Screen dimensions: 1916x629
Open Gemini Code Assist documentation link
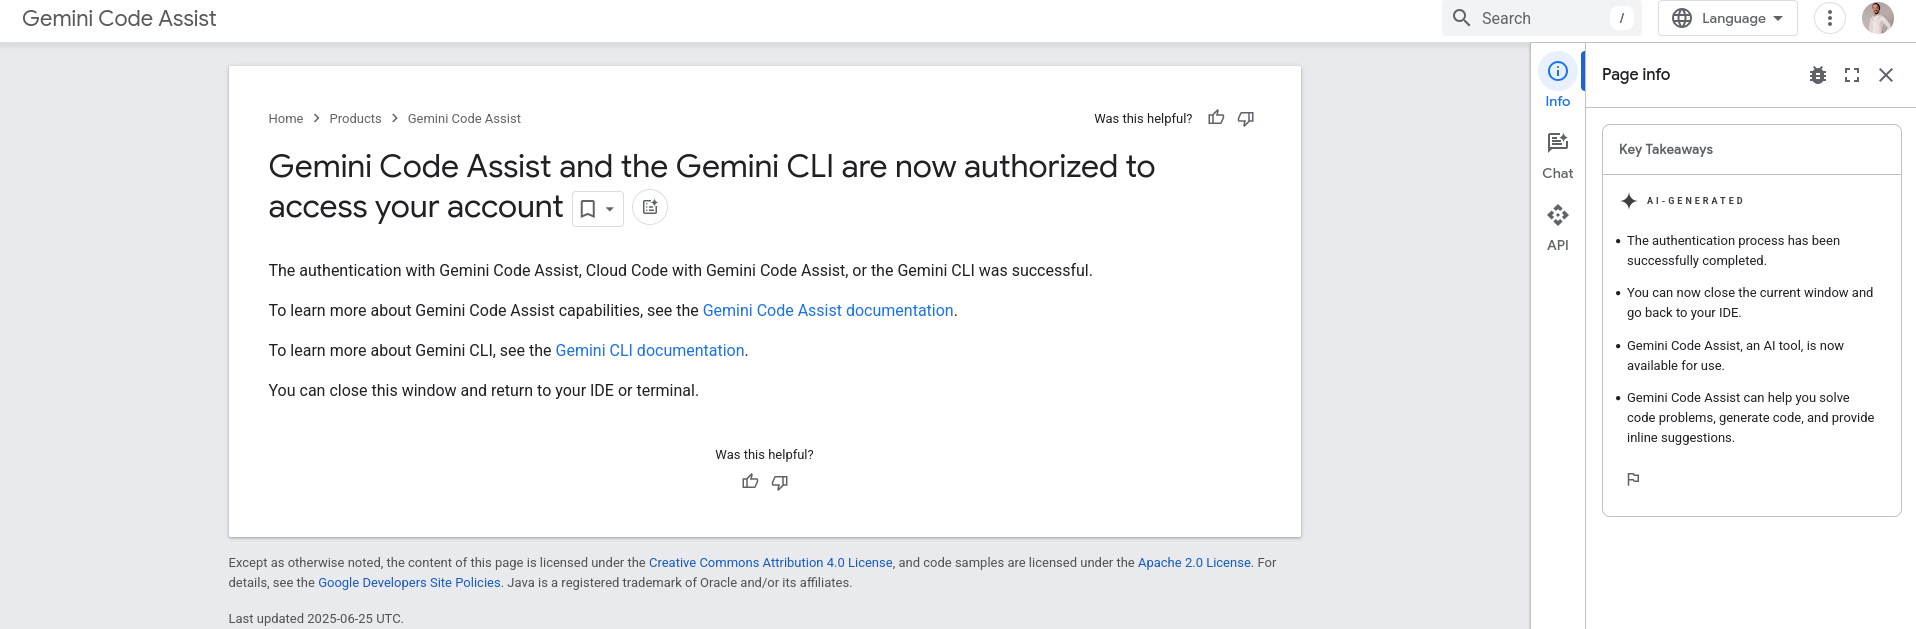[828, 311]
